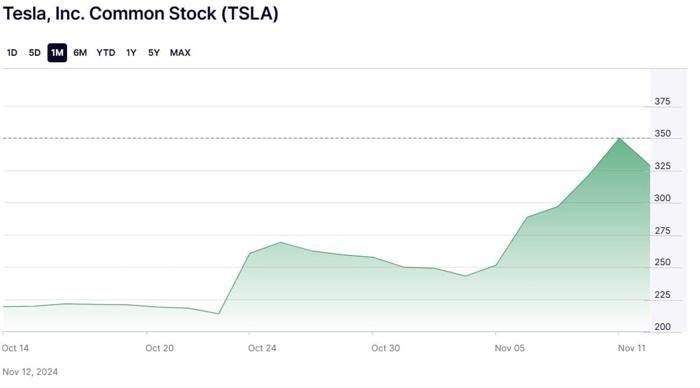Switch to the 5D time range
This screenshot has height=388, width=700.
(34, 53)
